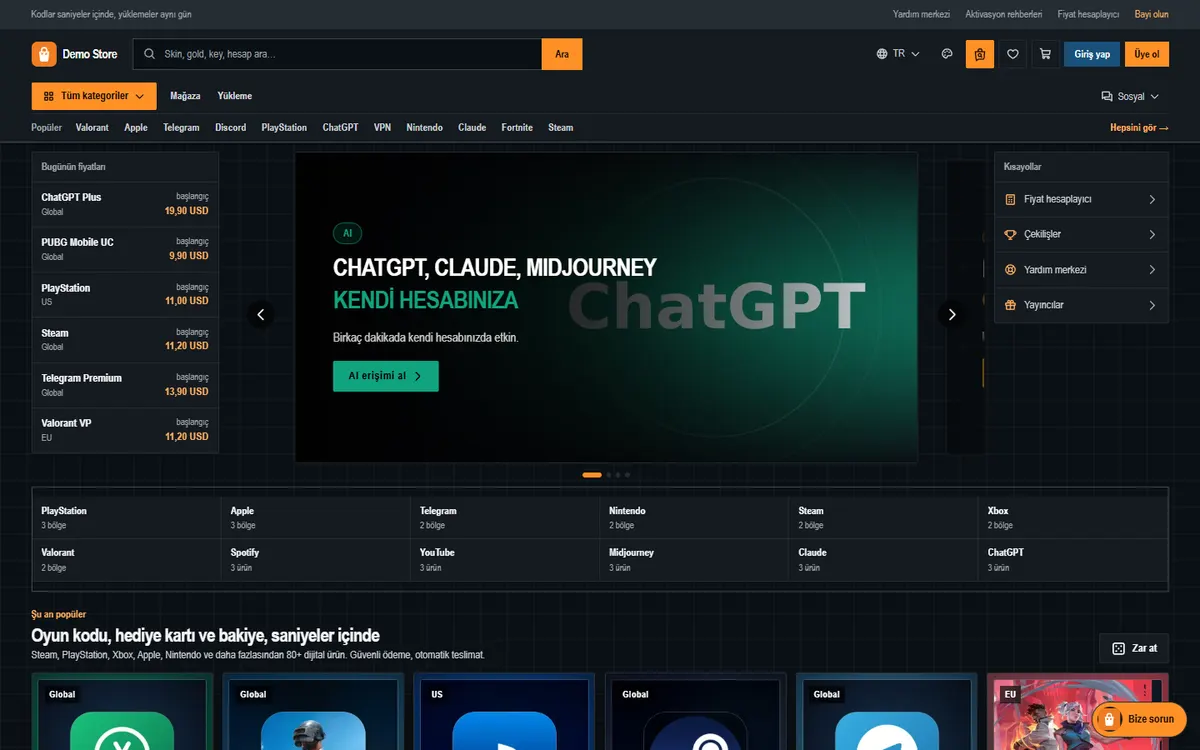Click the Giriş yap button

point(1092,54)
